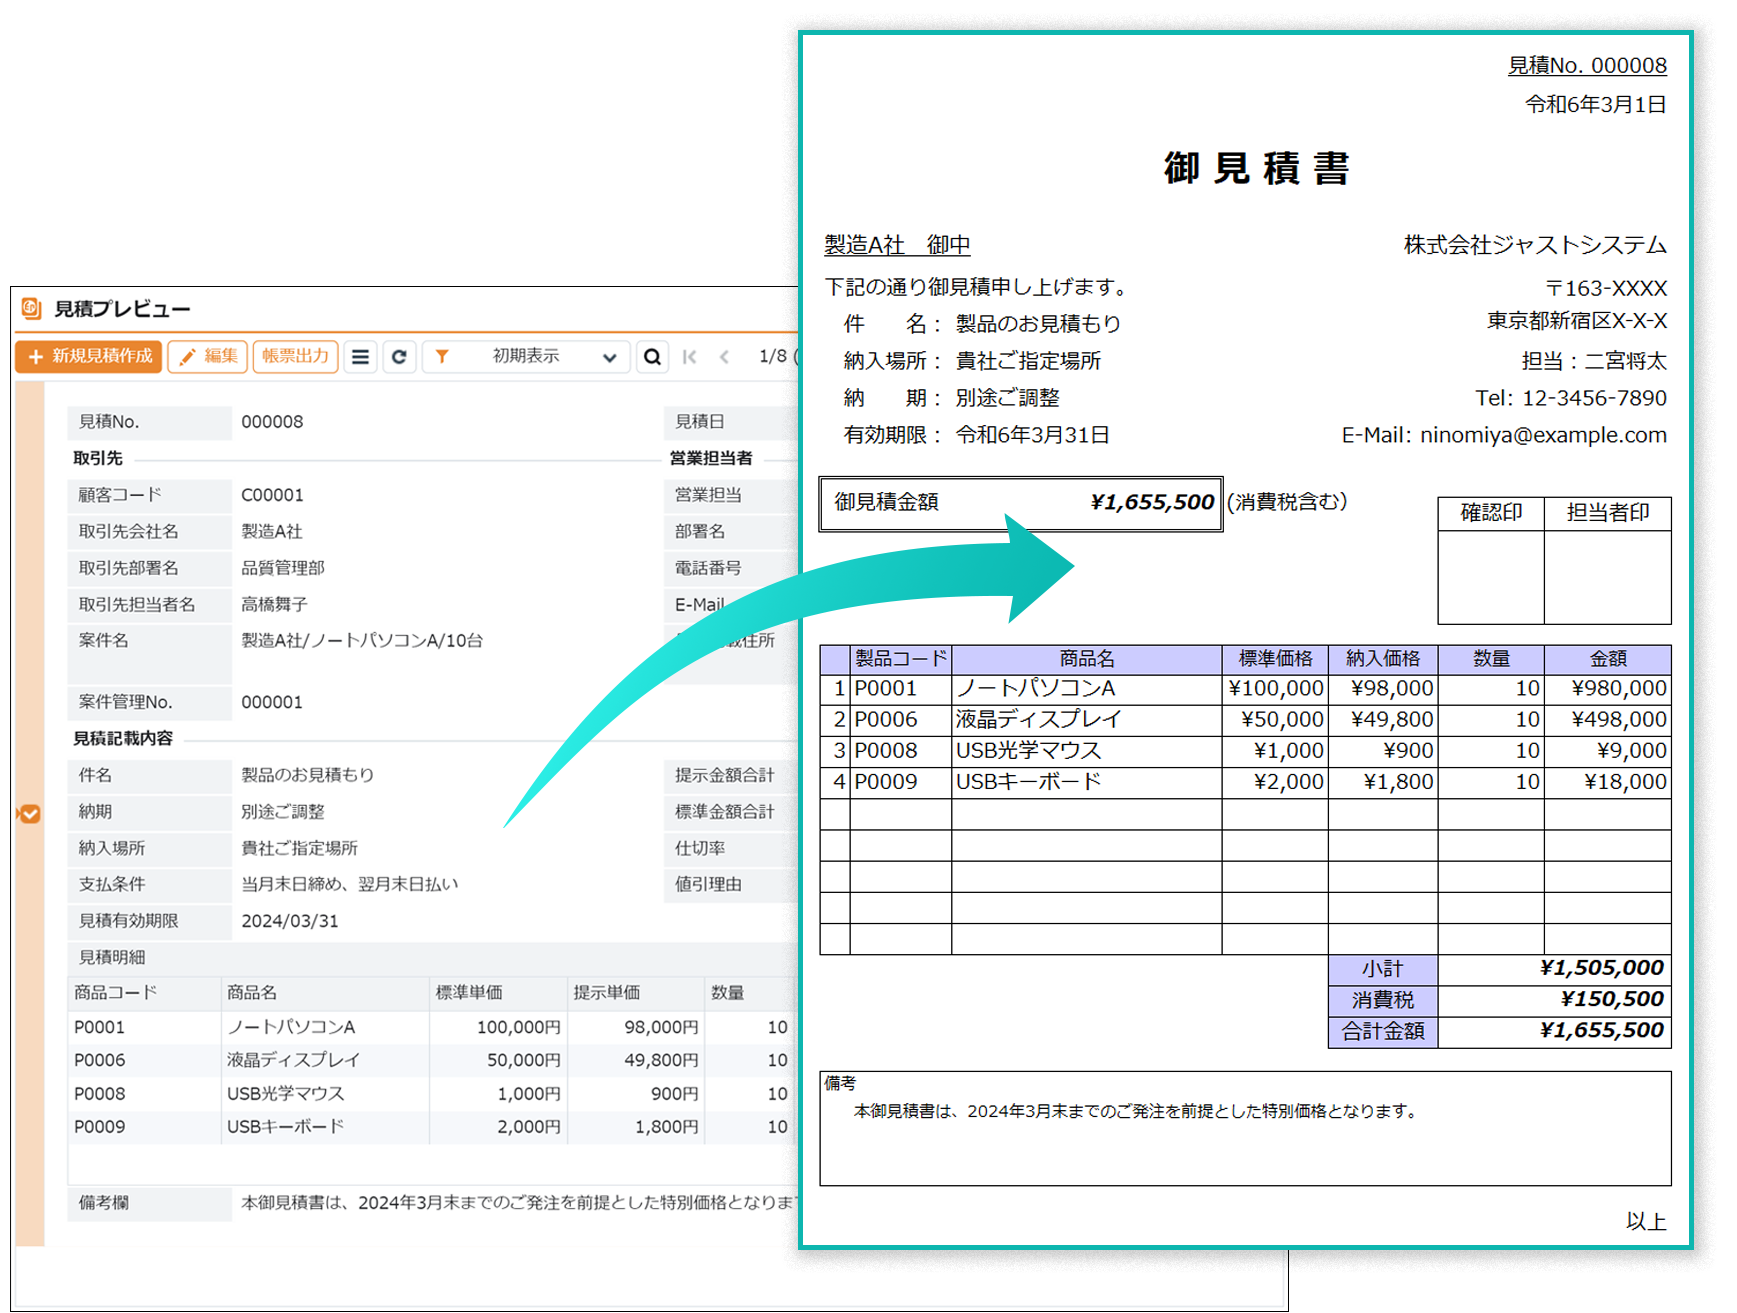Click 消費税 ¥150,500 value

(x=1612, y=999)
